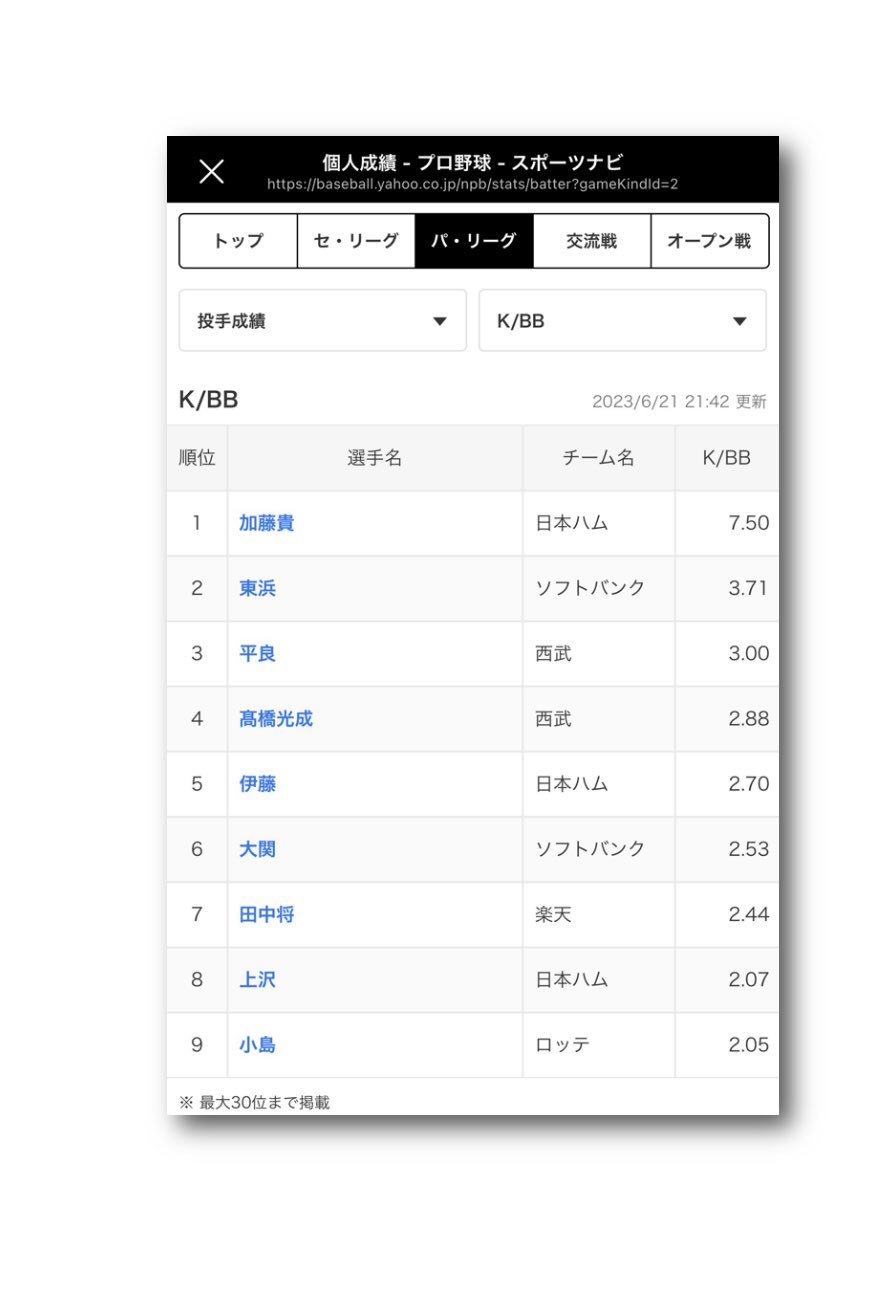The image size is (892, 1306).
Task: Open player link 田中将
Action: (x=266, y=914)
